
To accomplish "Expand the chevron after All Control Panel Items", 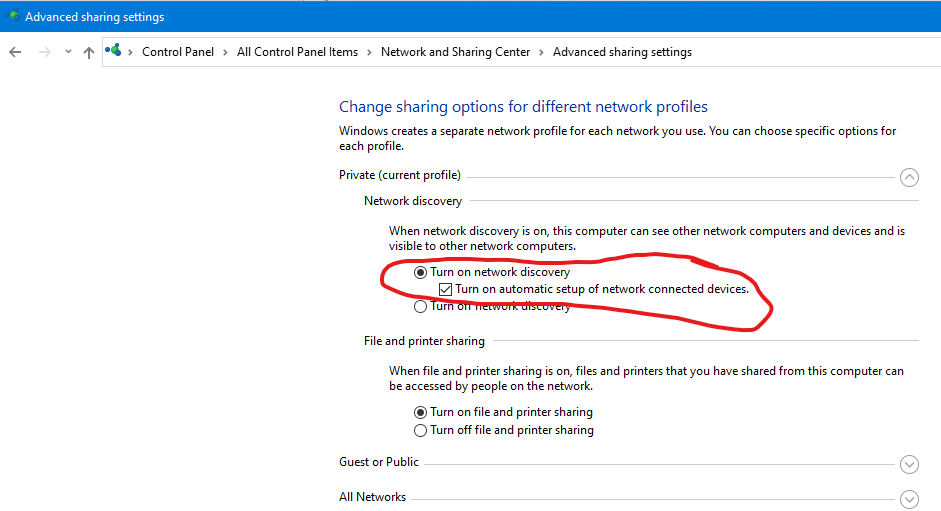I will point(369,52).
